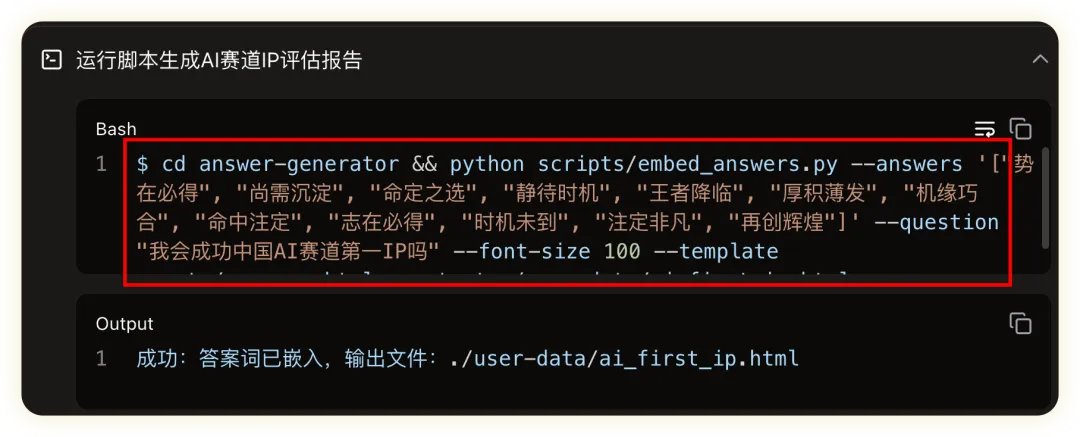The image size is (1080, 437).
Task: Click the terminal icon in the header
Action: (x=51, y=60)
